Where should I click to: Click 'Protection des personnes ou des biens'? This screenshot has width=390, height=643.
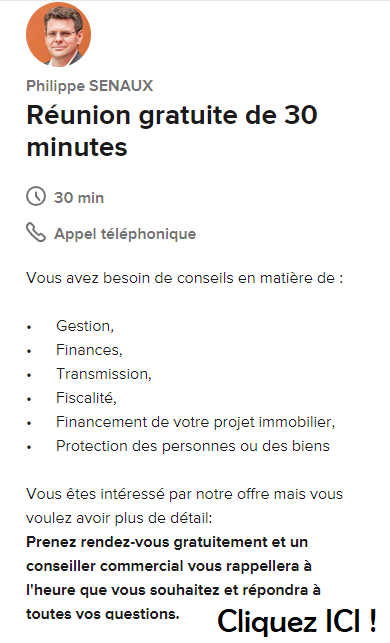pos(193,446)
